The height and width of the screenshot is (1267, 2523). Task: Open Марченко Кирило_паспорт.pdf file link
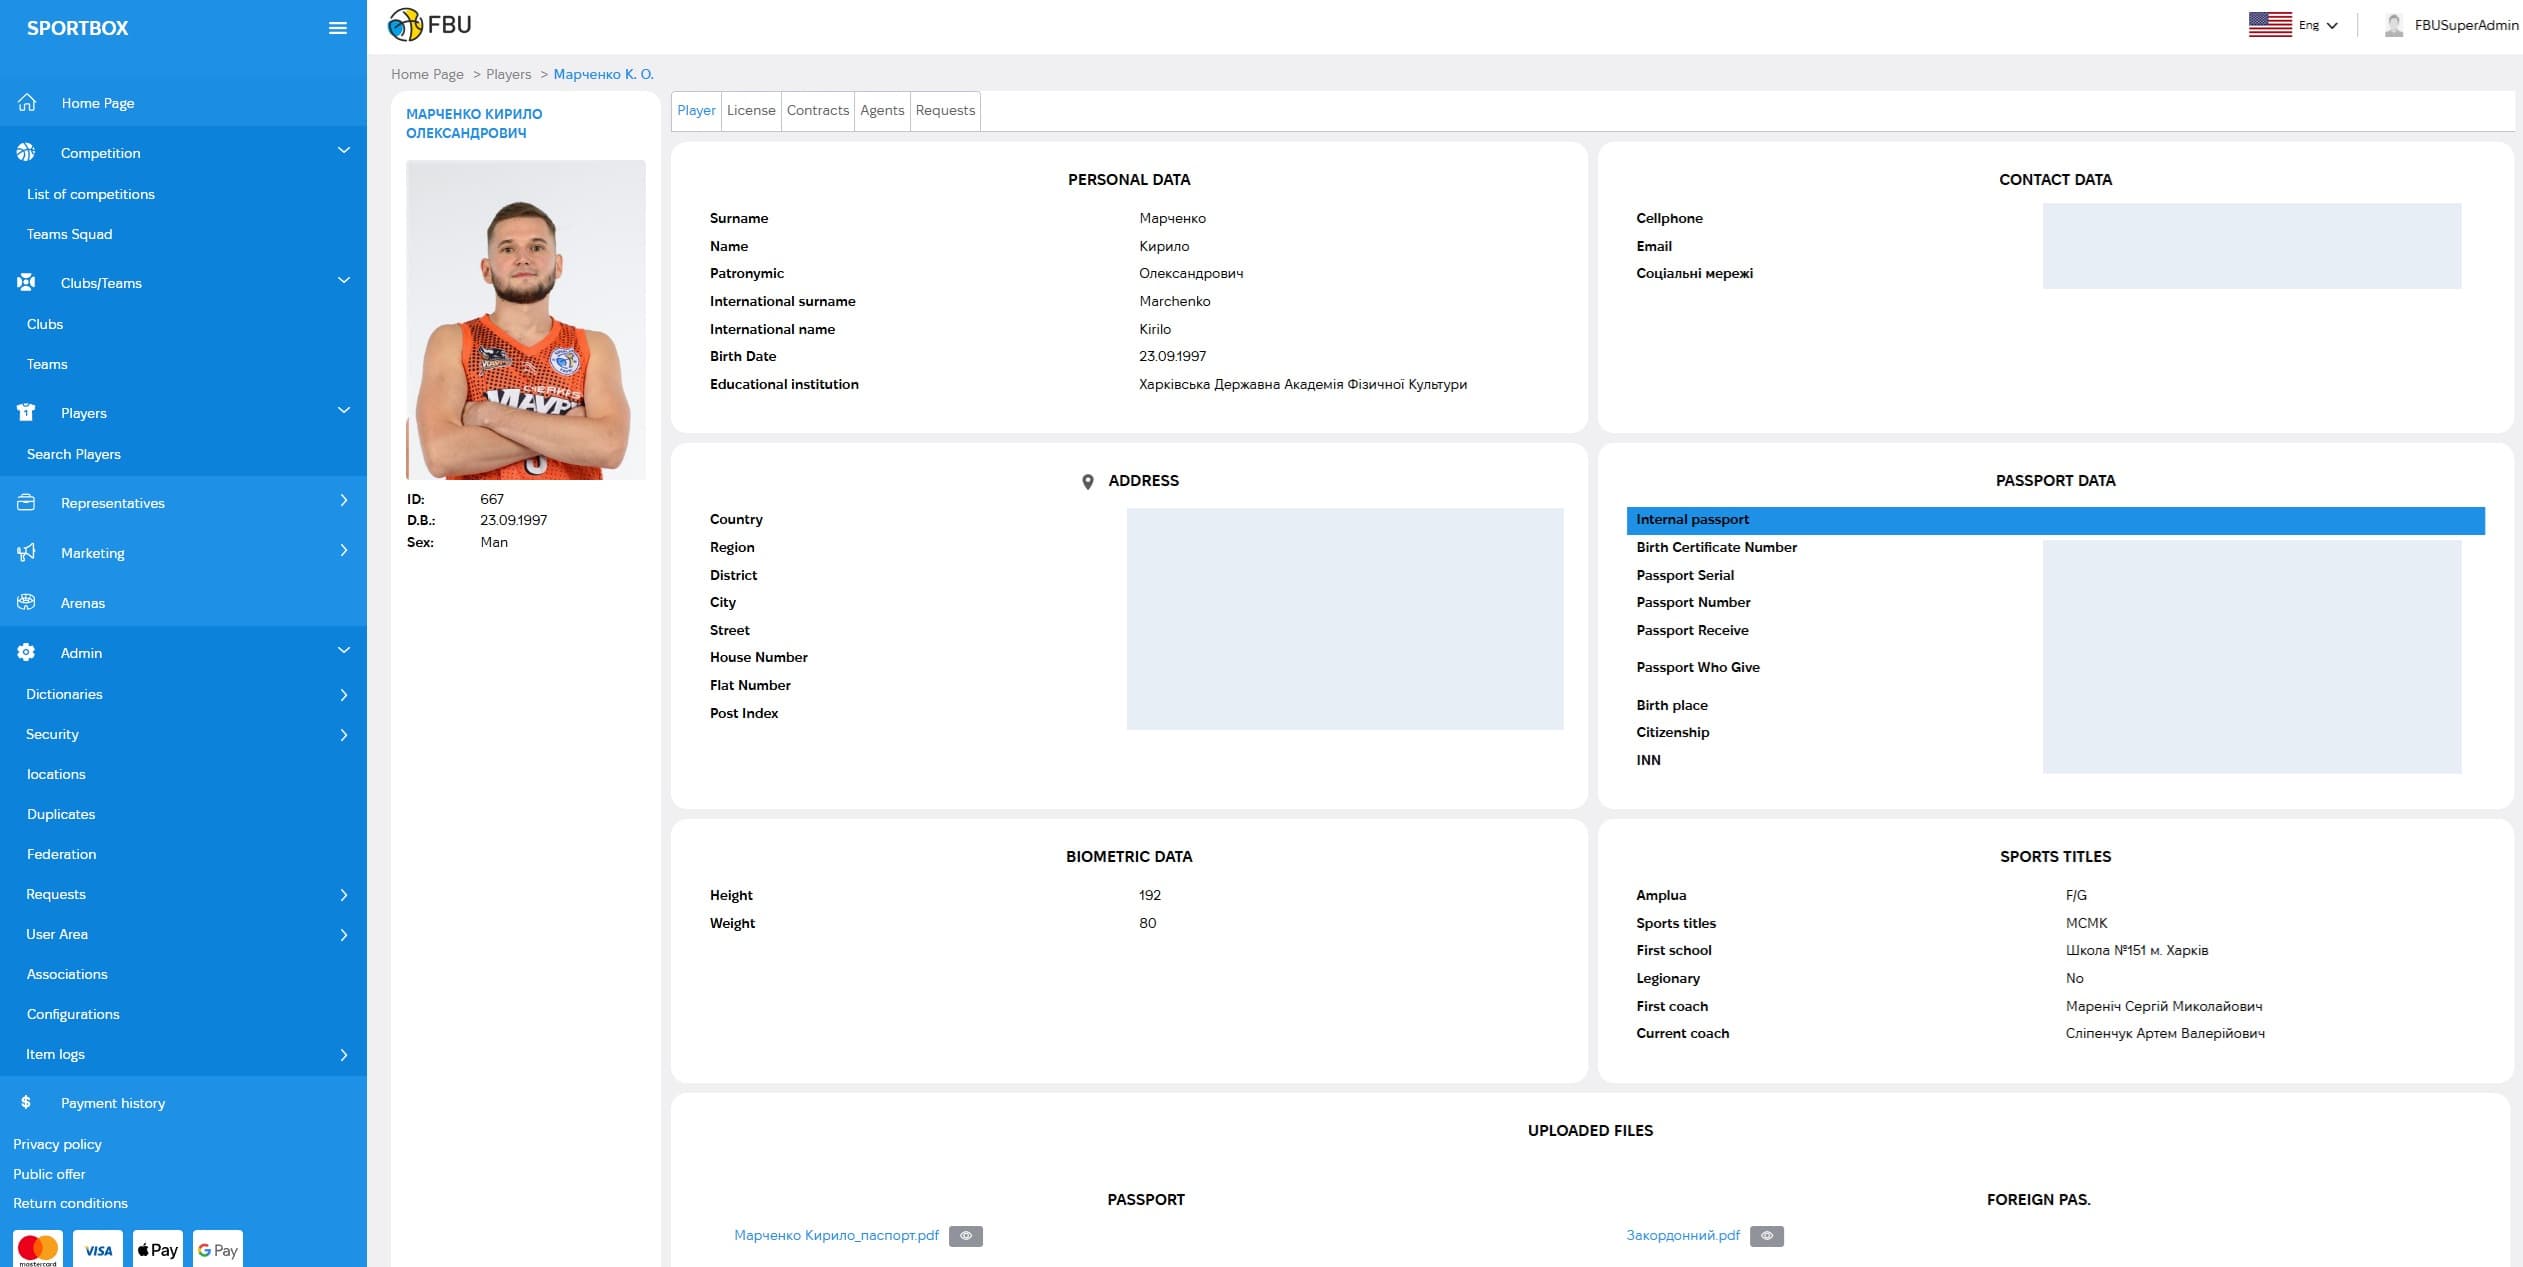coord(836,1236)
